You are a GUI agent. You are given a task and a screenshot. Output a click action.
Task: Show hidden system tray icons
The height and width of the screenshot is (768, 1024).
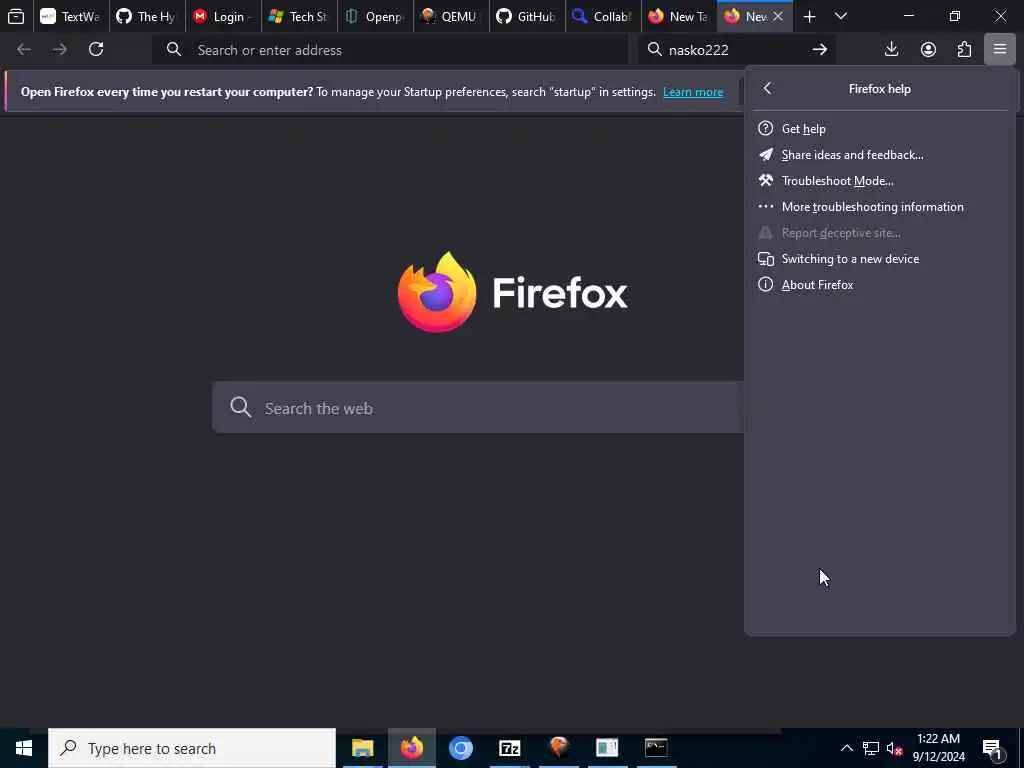click(846, 748)
